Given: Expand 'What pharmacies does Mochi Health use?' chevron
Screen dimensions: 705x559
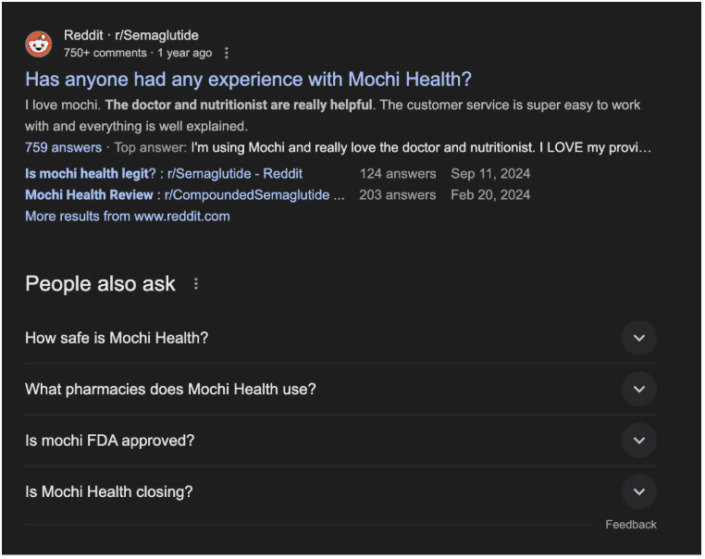Looking at the screenshot, I should point(639,389).
